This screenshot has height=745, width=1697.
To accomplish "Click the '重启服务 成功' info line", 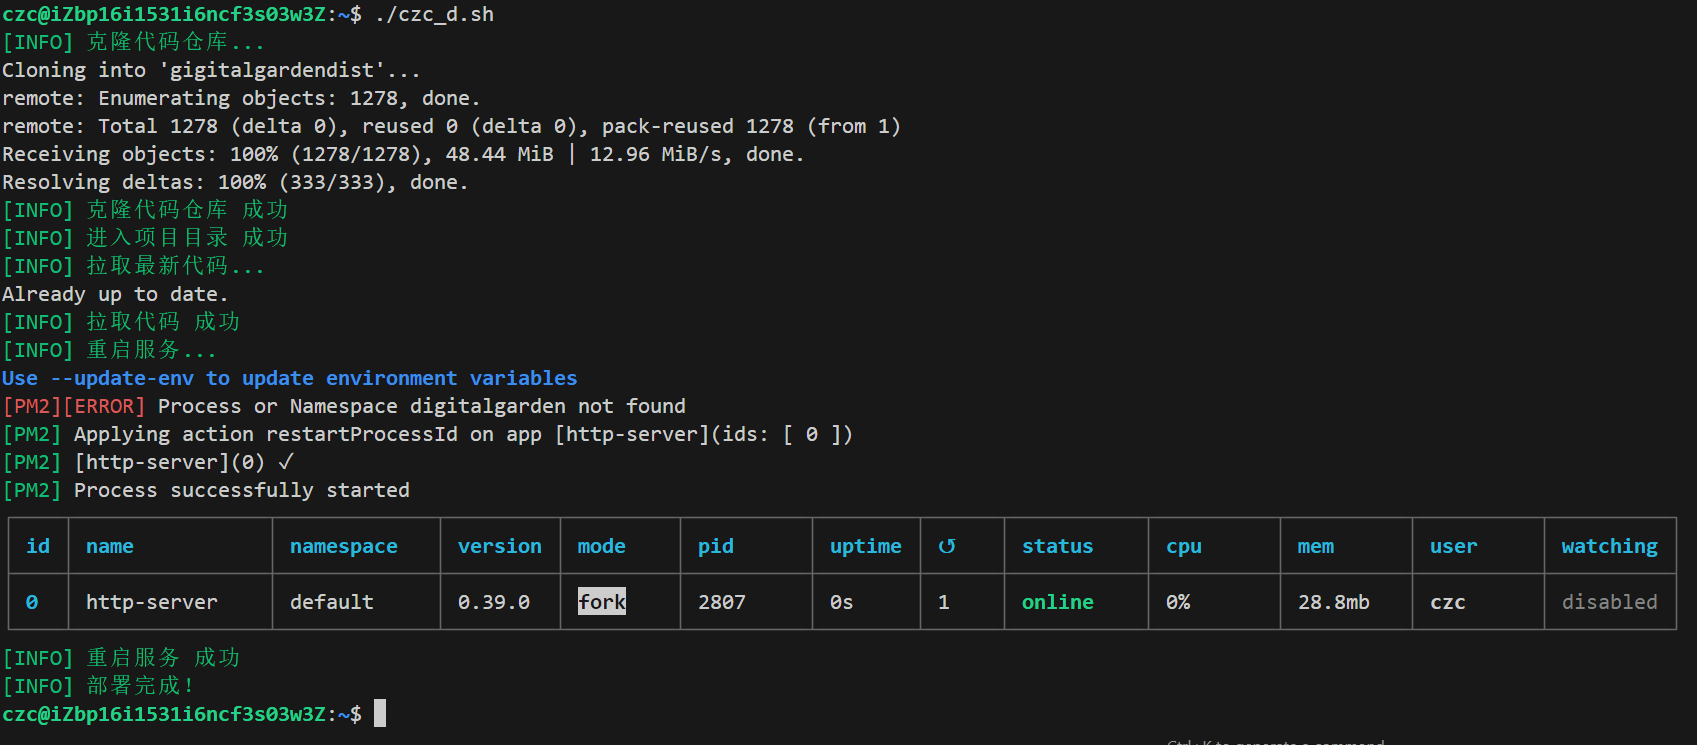I will (121, 658).
